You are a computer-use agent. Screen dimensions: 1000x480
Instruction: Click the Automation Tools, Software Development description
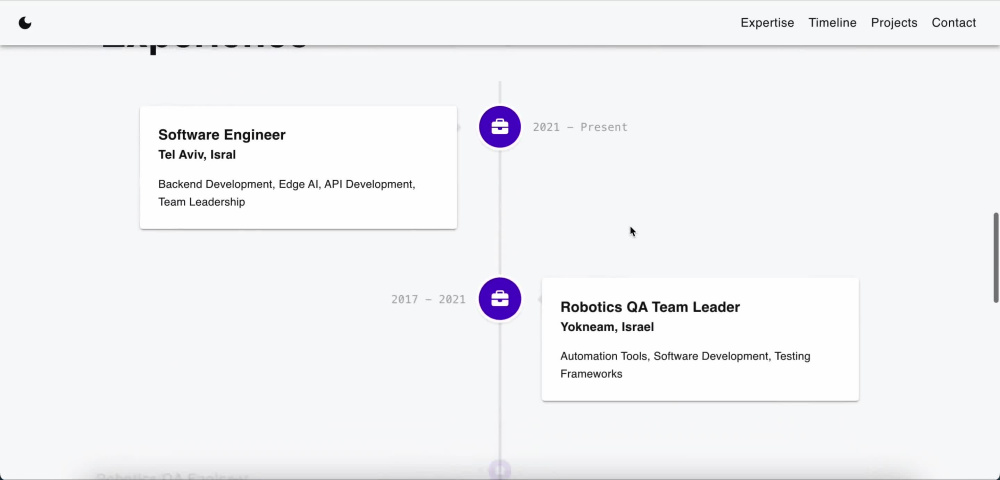[x=686, y=365]
